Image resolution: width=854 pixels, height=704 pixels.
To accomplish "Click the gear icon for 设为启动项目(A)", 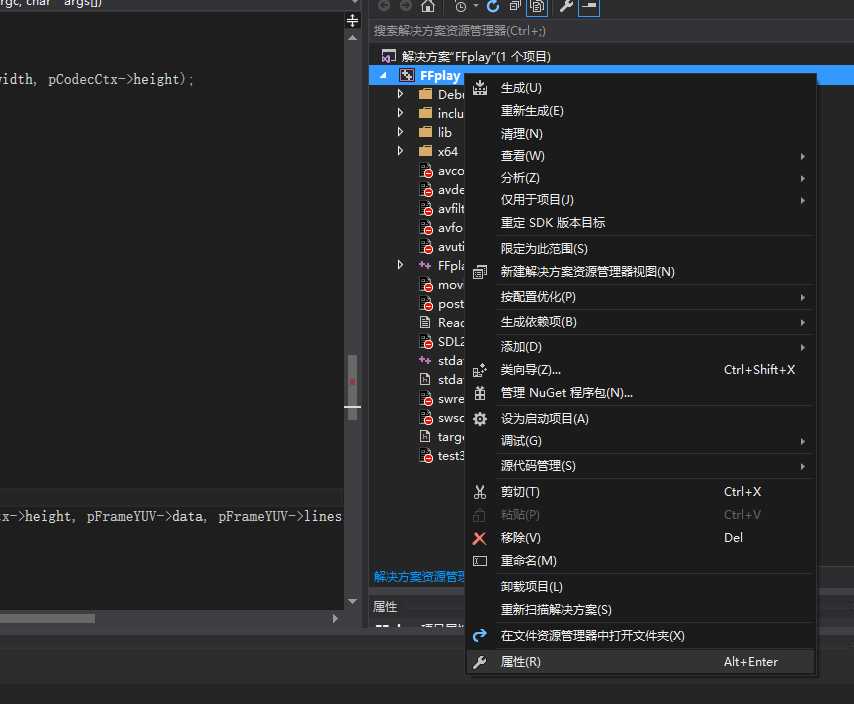I will point(480,419).
